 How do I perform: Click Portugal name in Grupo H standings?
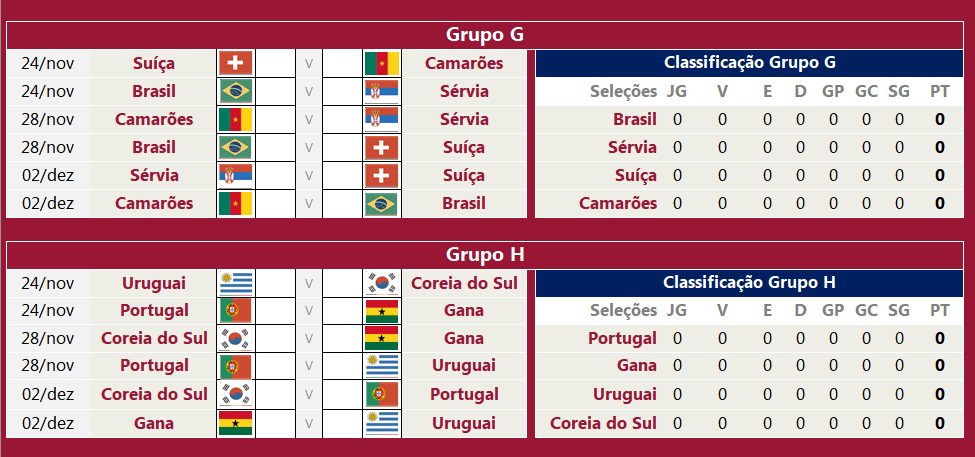coord(622,338)
